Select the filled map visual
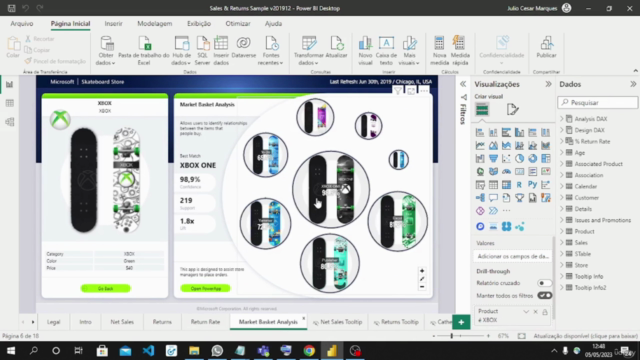Viewport: 640px width, 360px height. pos(493,171)
